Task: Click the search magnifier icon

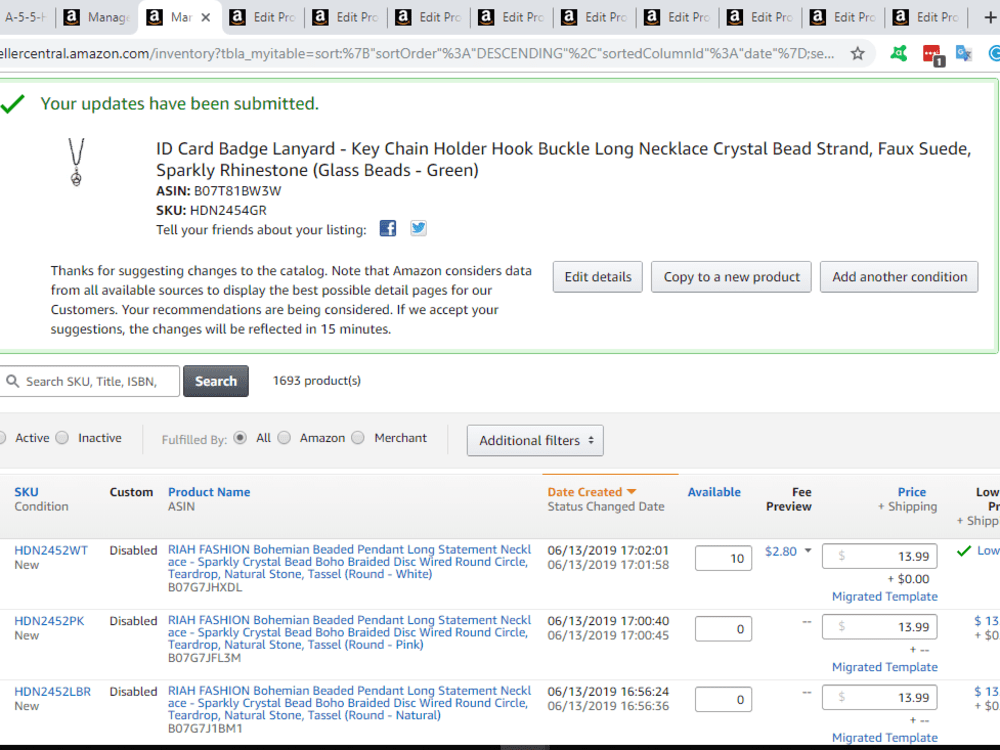Action: coord(12,381)
